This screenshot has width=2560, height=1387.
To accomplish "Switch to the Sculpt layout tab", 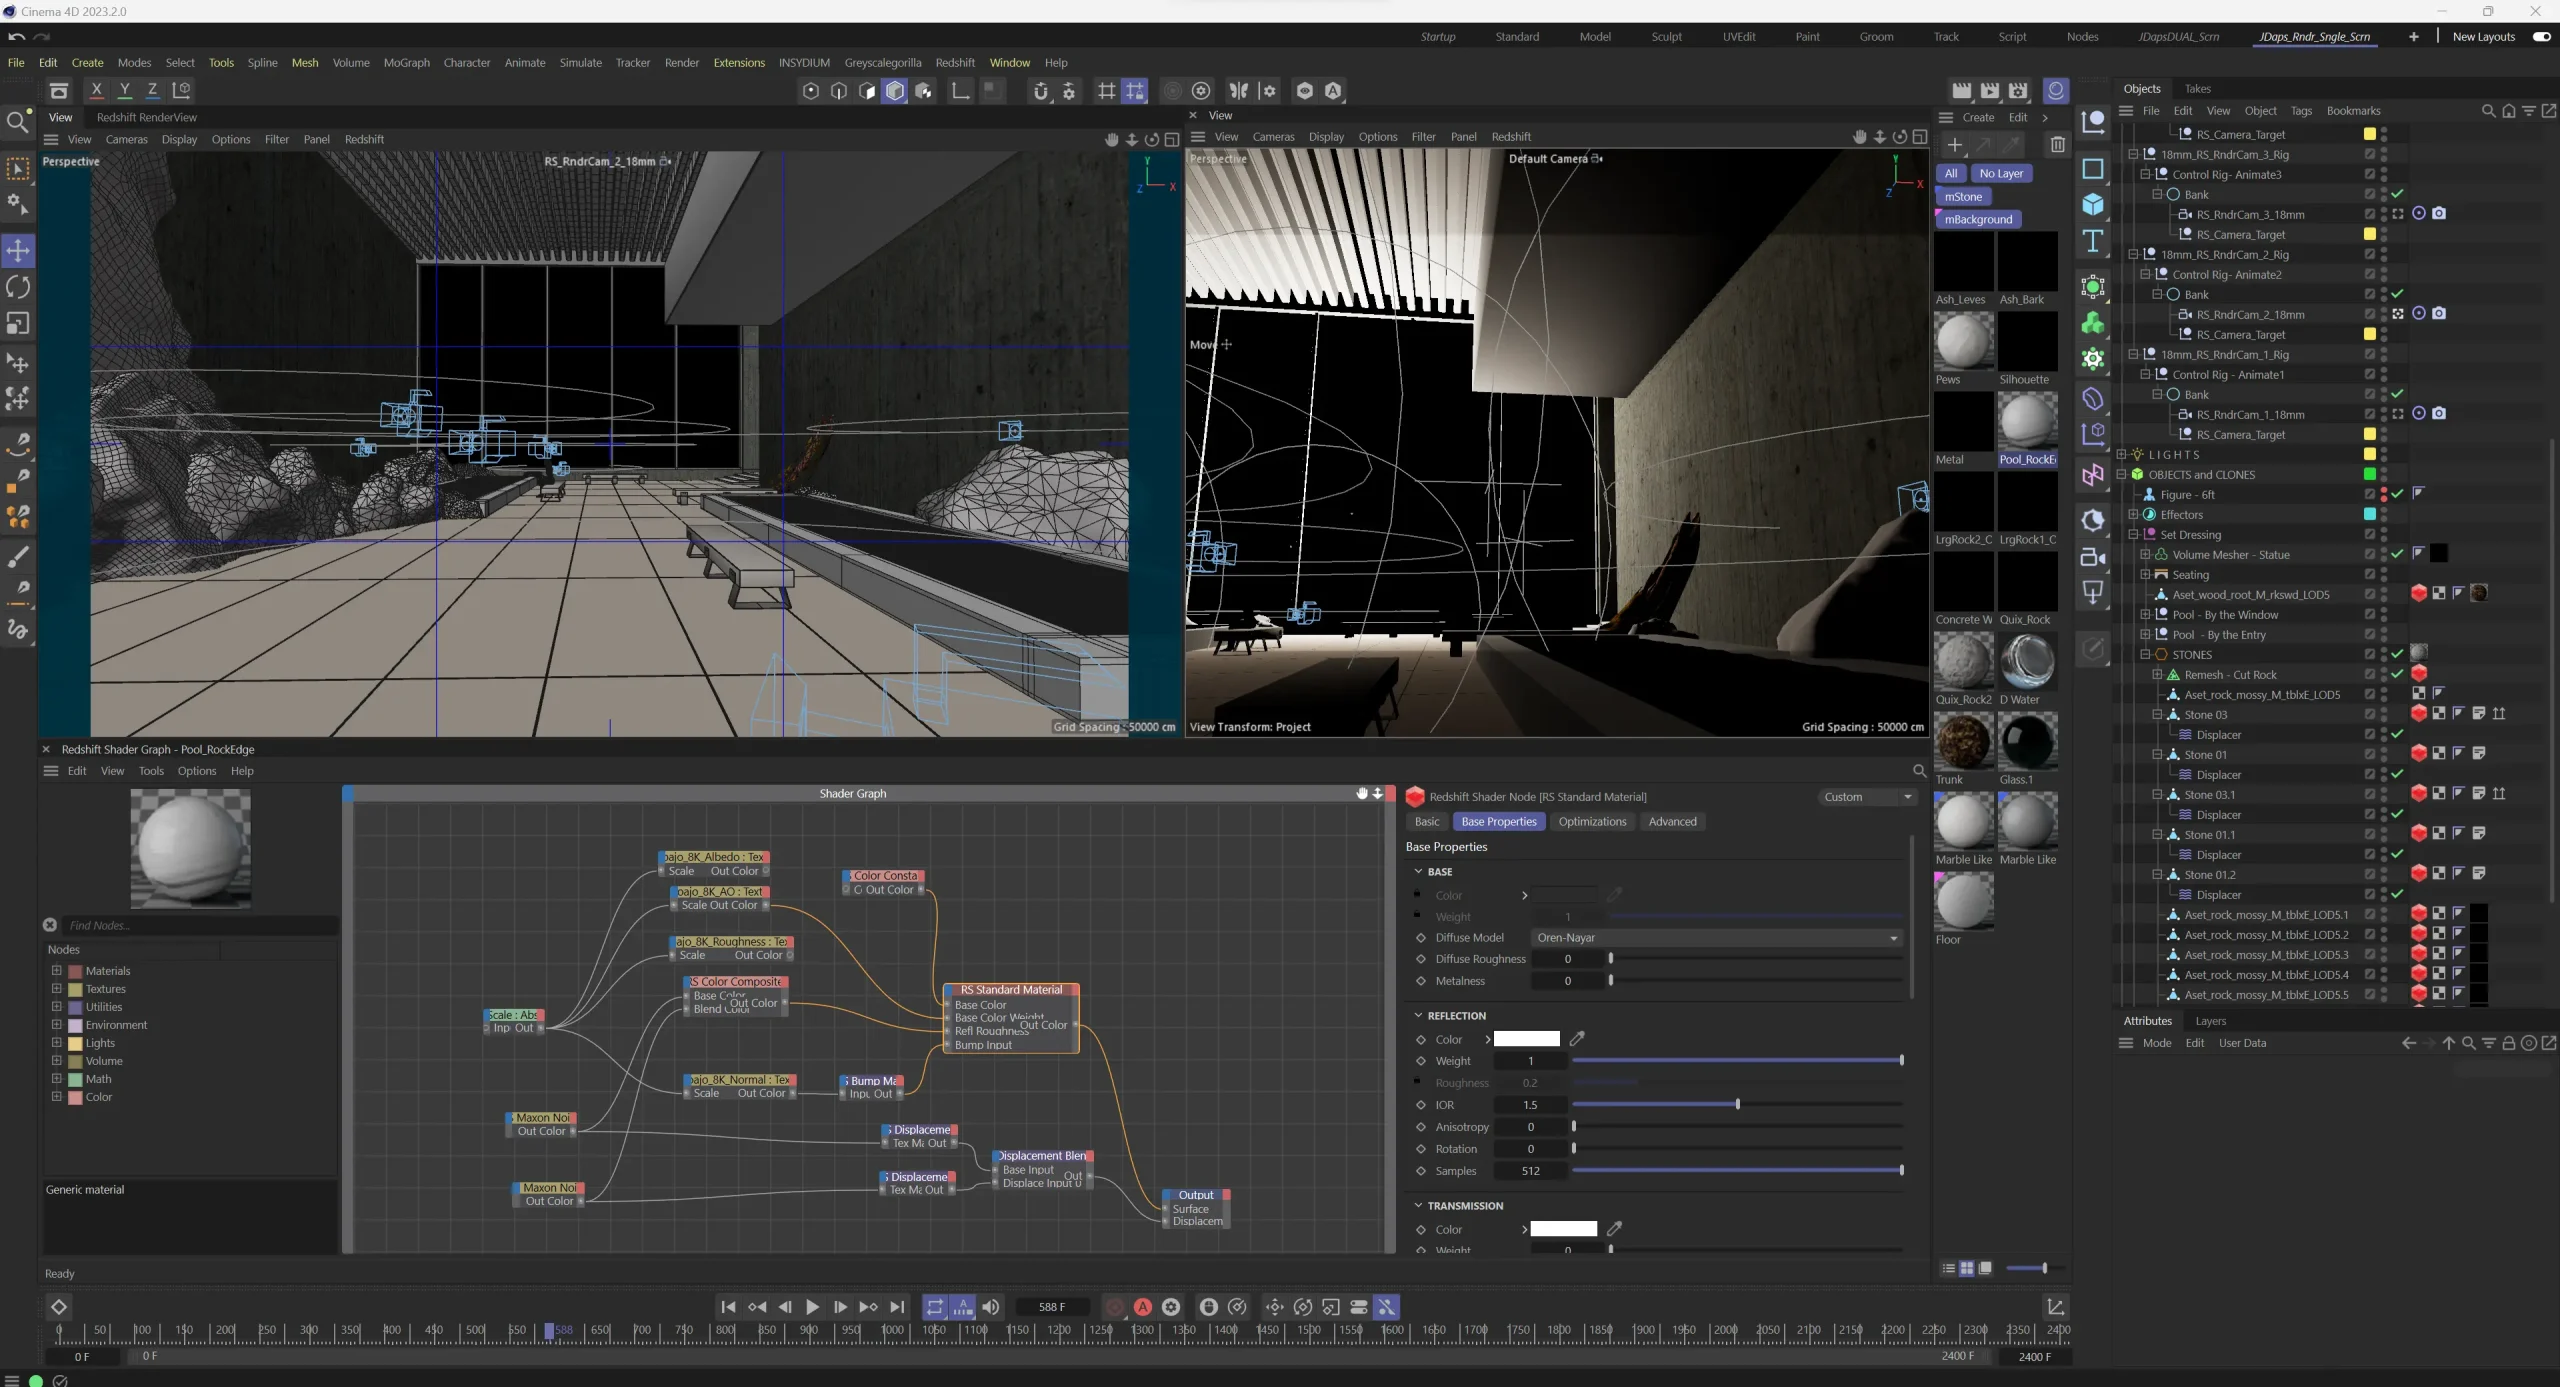I will click(1666, 37).
